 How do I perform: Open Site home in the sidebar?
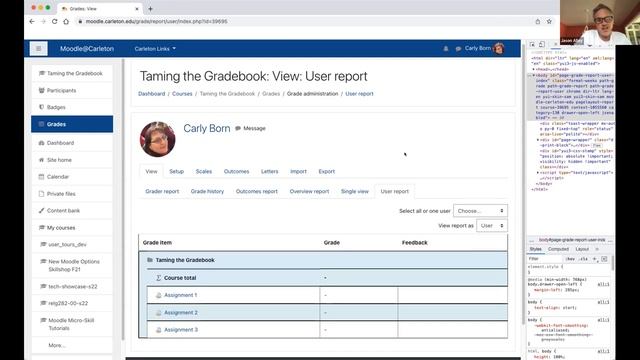click(72, 160)
